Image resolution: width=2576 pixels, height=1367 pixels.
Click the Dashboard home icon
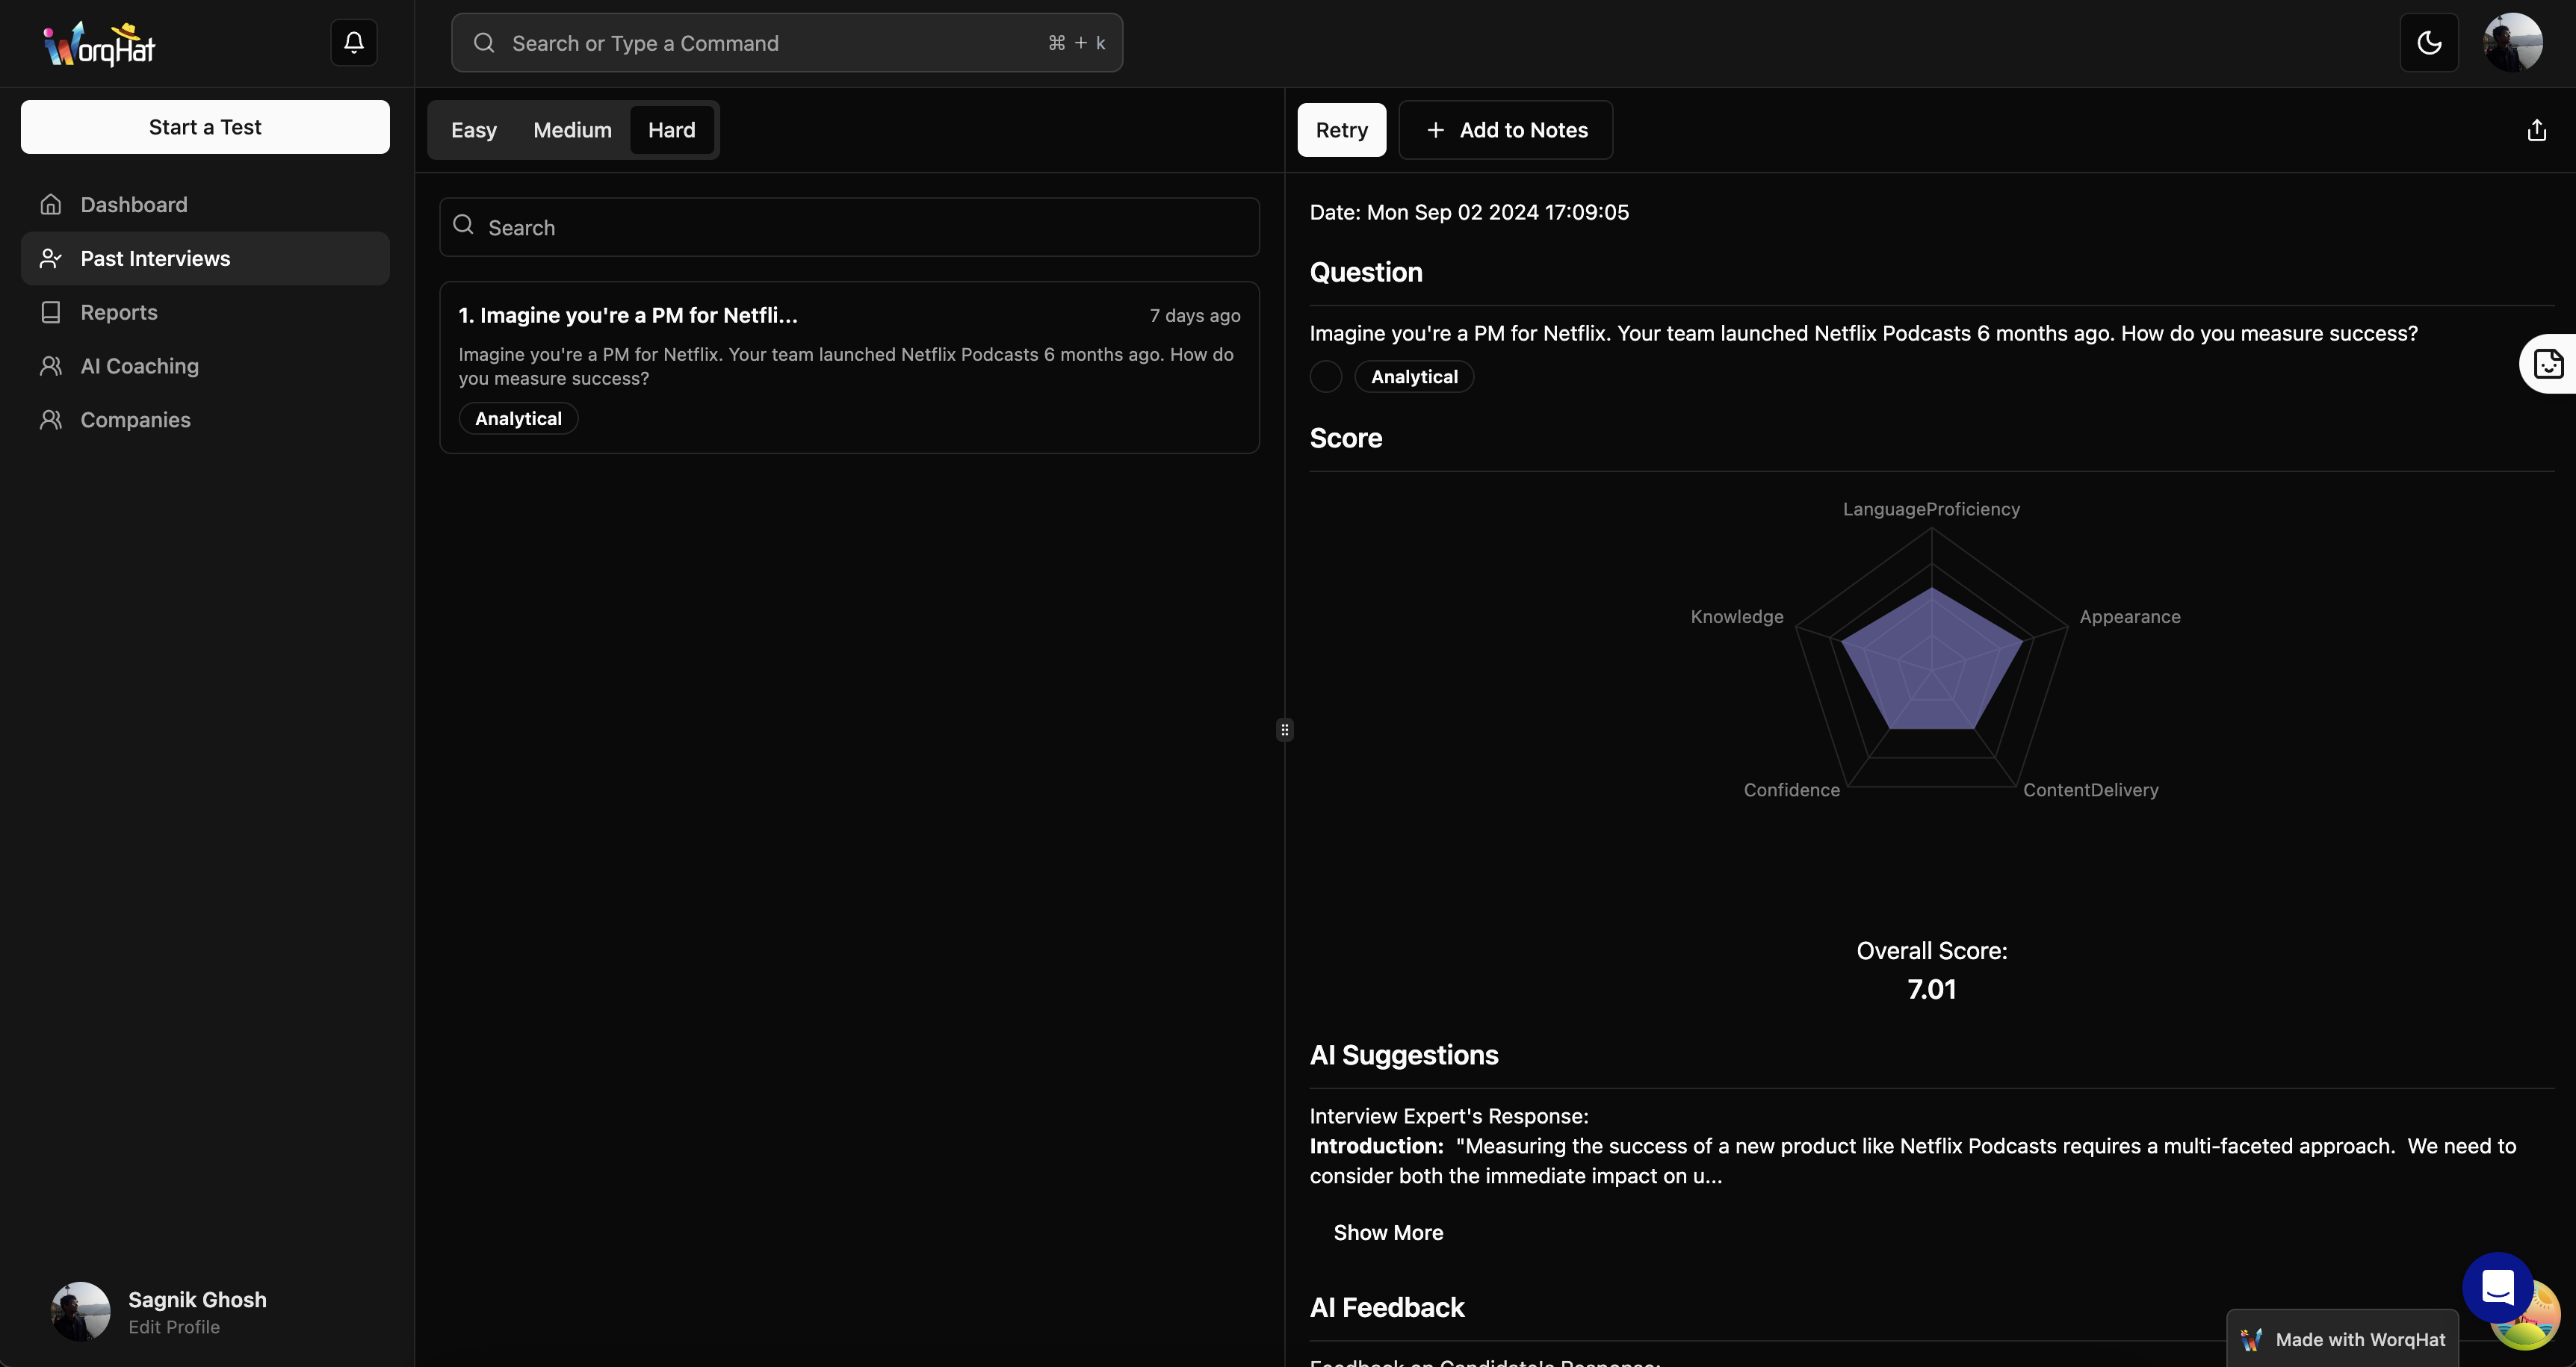coord(51,205)
